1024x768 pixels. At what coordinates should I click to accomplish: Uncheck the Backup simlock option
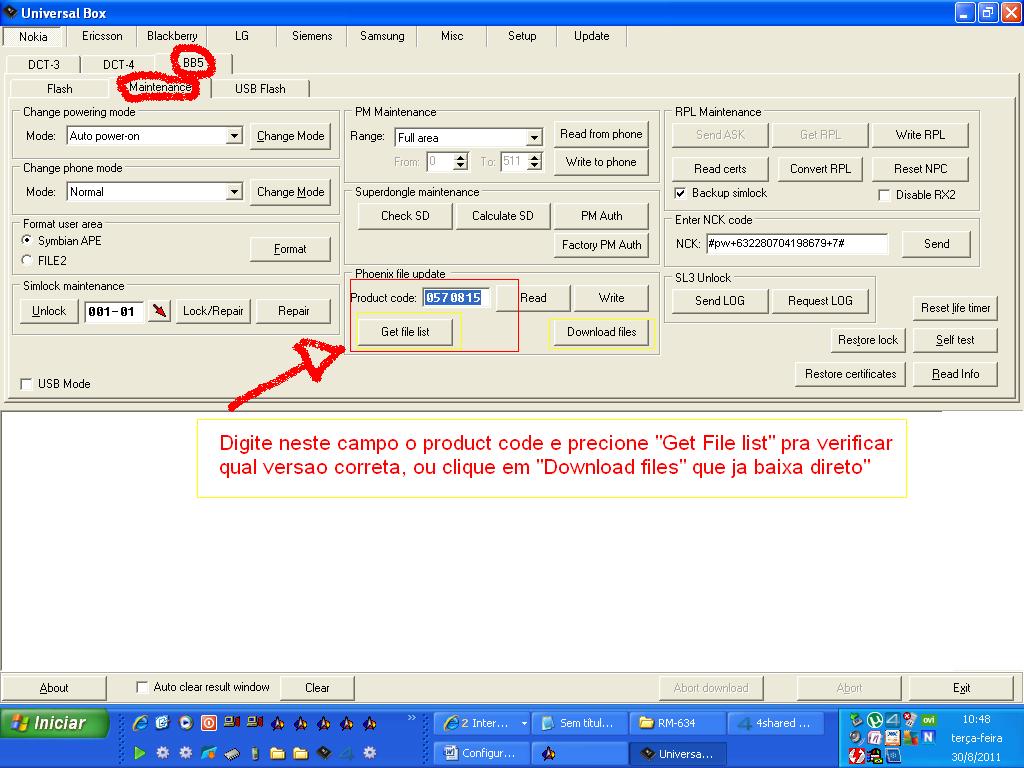[x=681, y=193]
